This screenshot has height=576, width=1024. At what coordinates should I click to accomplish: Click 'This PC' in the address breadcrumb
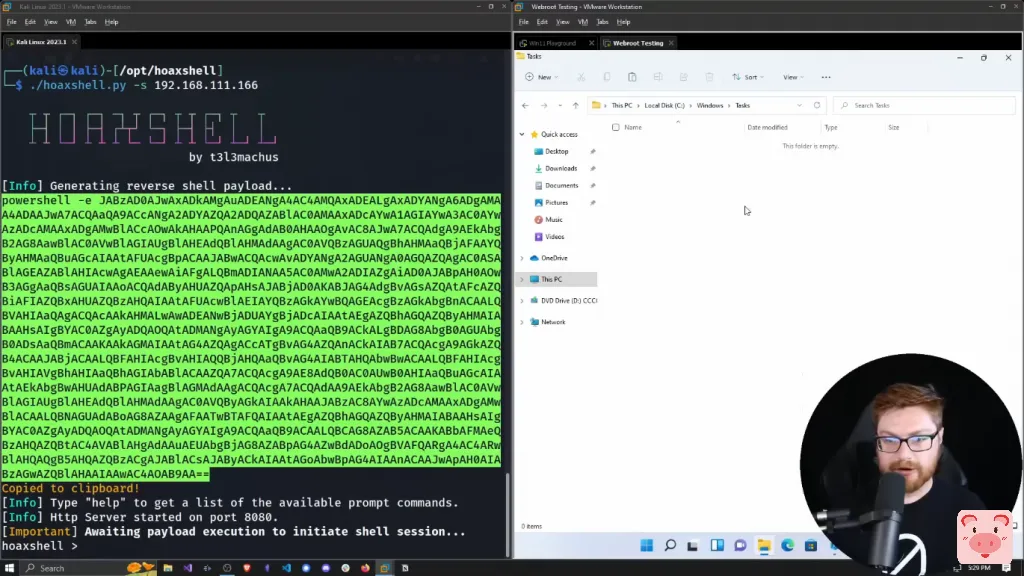pyautogui.click(x=622, y=105)
